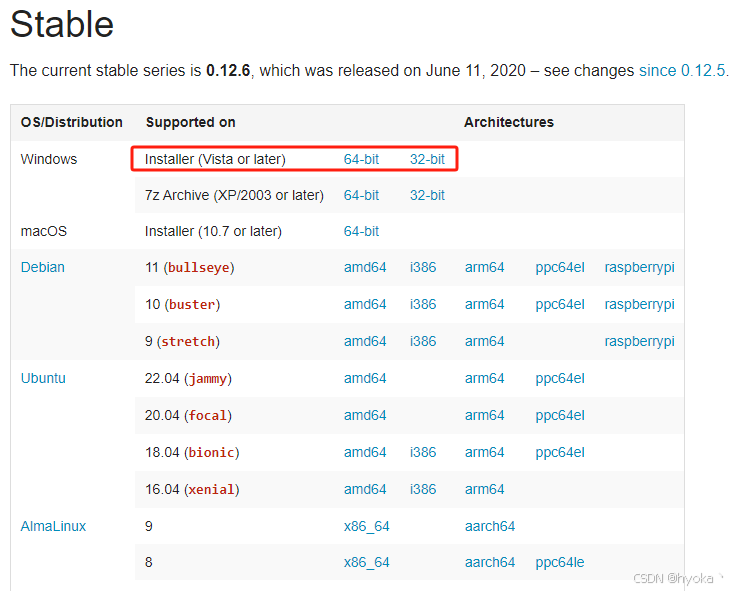Get Ubuntu 18.04 bionic arm64 package
The height and width of the screenshot is (591, 739).
(x=484, y=452)
